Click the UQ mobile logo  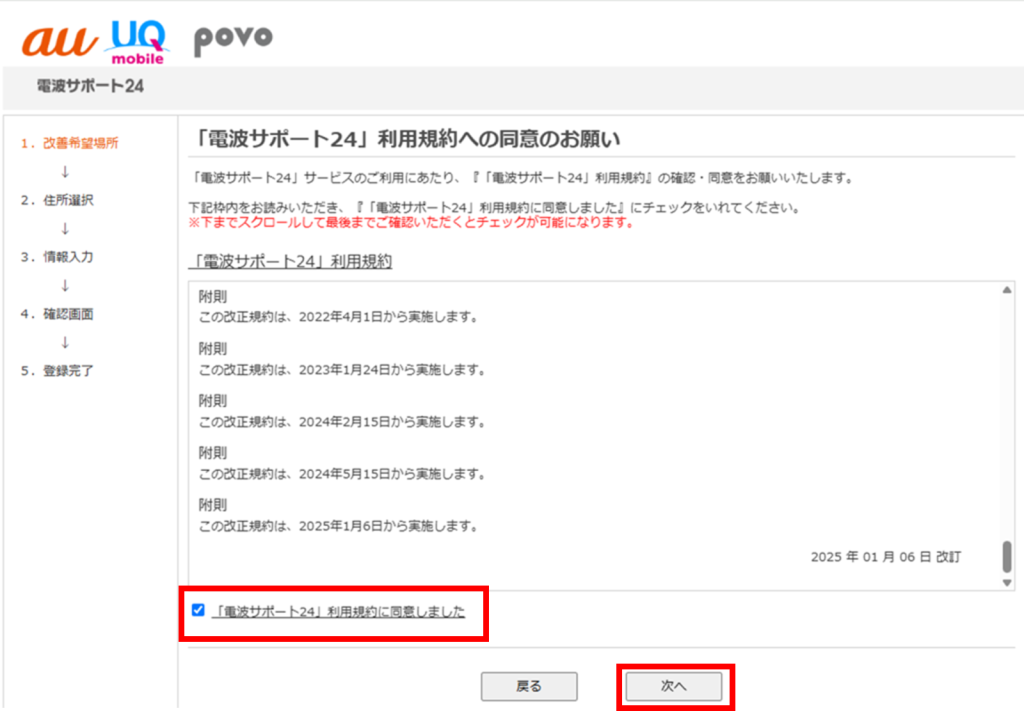pyautogui.click(x=138, y=41)
